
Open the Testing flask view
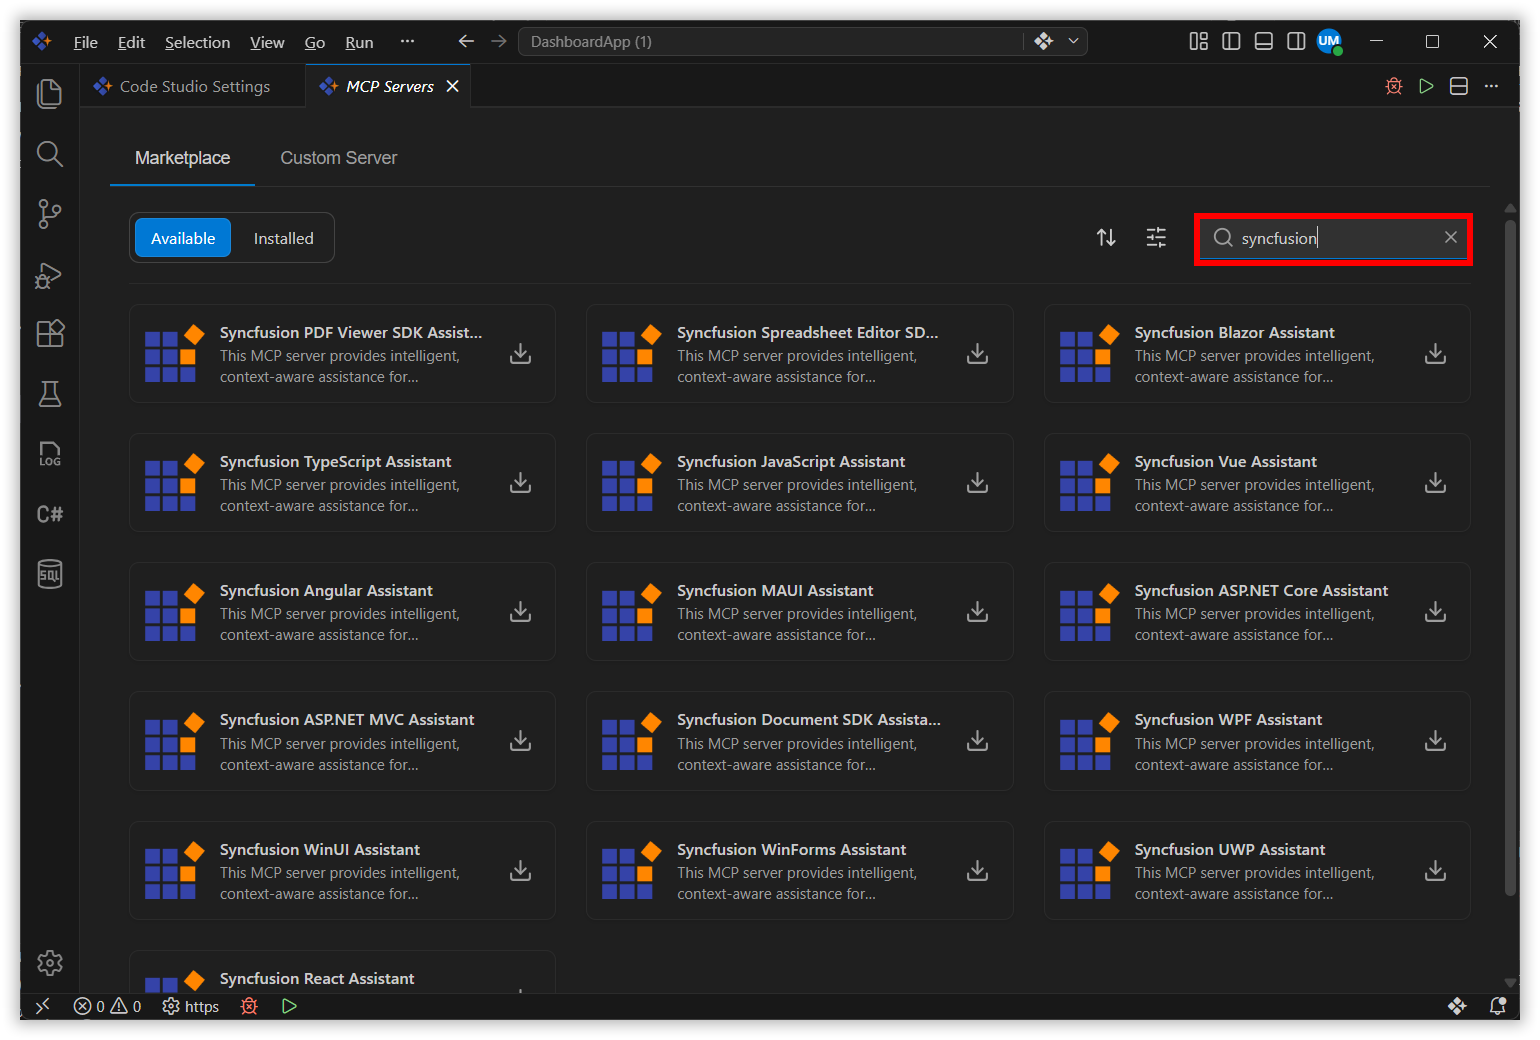coord(49,394)
